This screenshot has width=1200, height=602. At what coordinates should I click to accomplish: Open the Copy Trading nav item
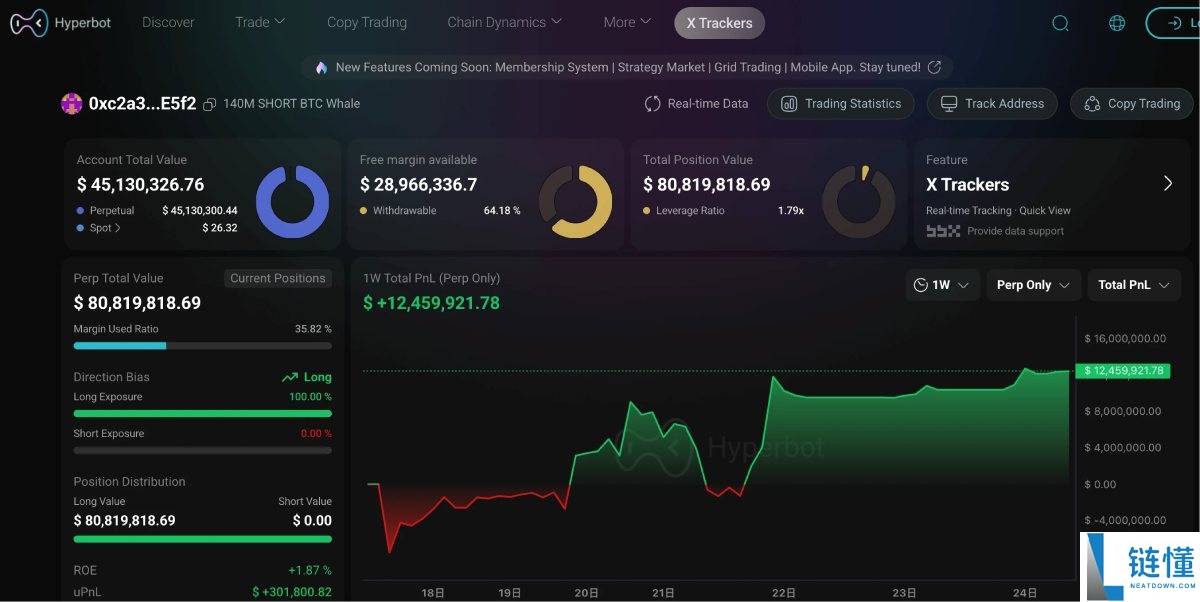(367, 22)
